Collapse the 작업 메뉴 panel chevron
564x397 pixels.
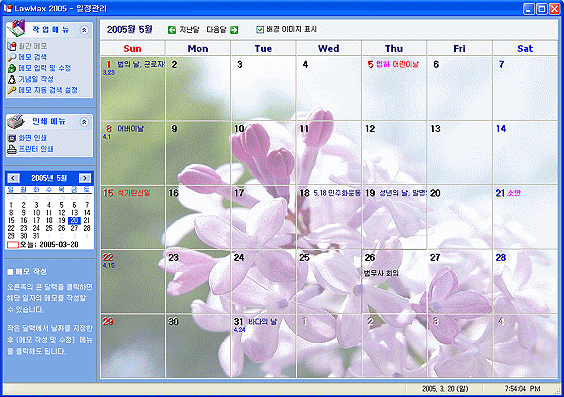point(84,30)
